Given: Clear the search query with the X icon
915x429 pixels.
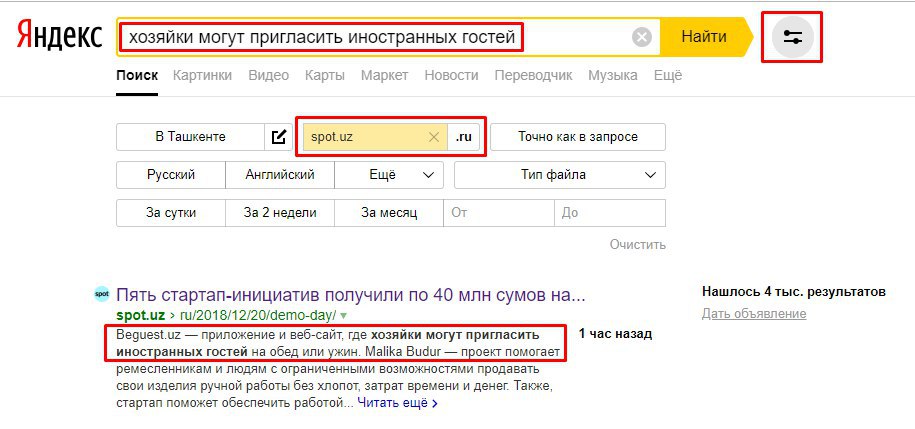Looking at the screenshot, I should pyautogui.click(x=641, y=38).
